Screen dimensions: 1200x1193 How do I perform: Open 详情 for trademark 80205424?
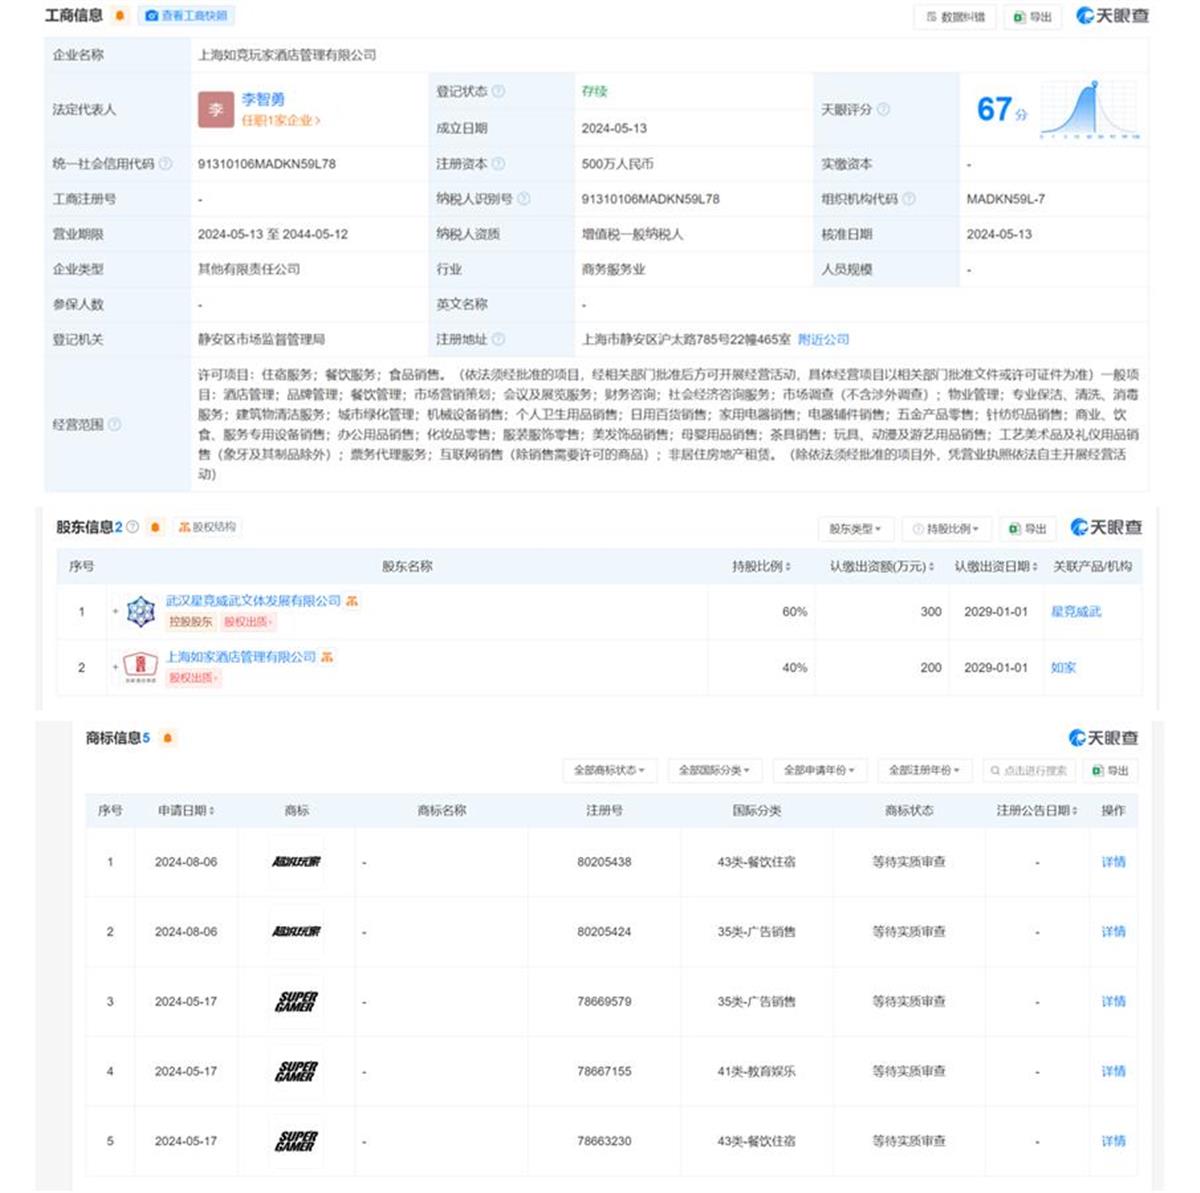point(1113,932)
